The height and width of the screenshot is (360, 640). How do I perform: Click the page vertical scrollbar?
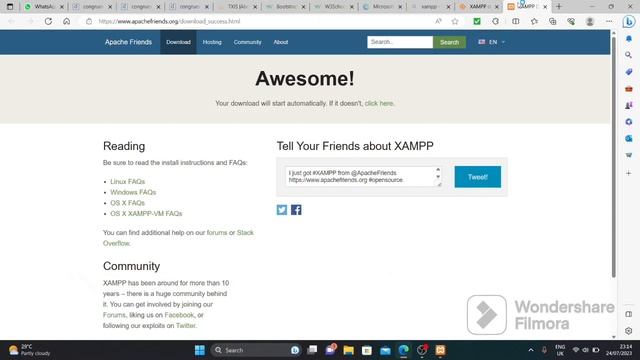[x=613, y=157]
